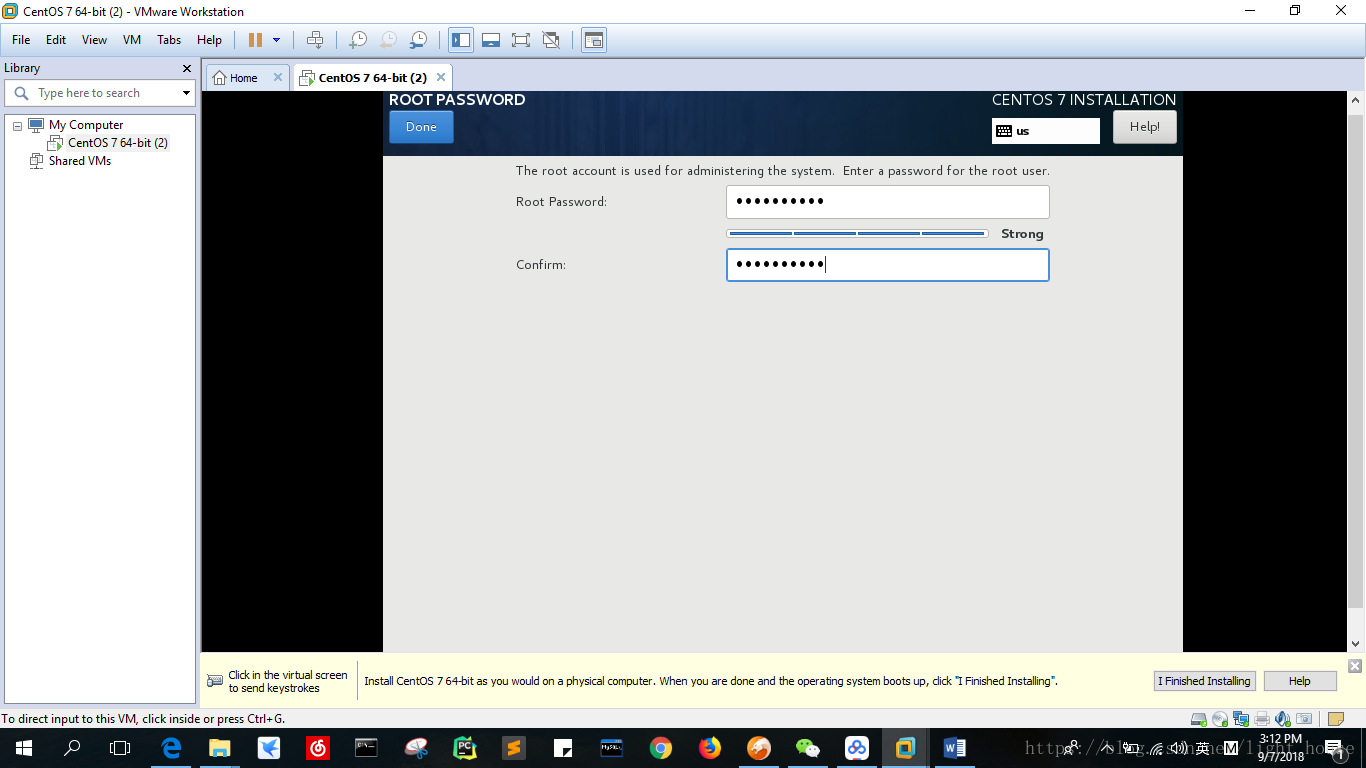
Task: Collapse the My Computer tree node
Action: click(x=17, y=126)
